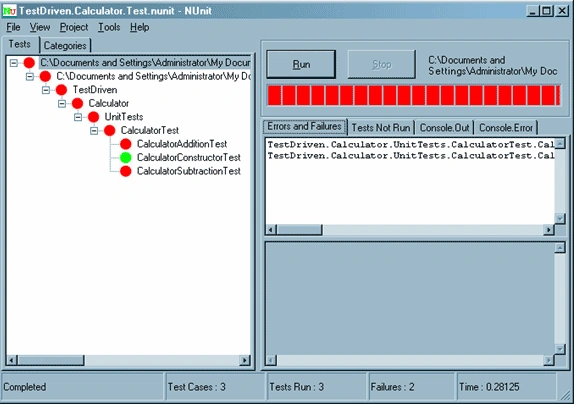Open the Console.Out tab

coord(444,128)
